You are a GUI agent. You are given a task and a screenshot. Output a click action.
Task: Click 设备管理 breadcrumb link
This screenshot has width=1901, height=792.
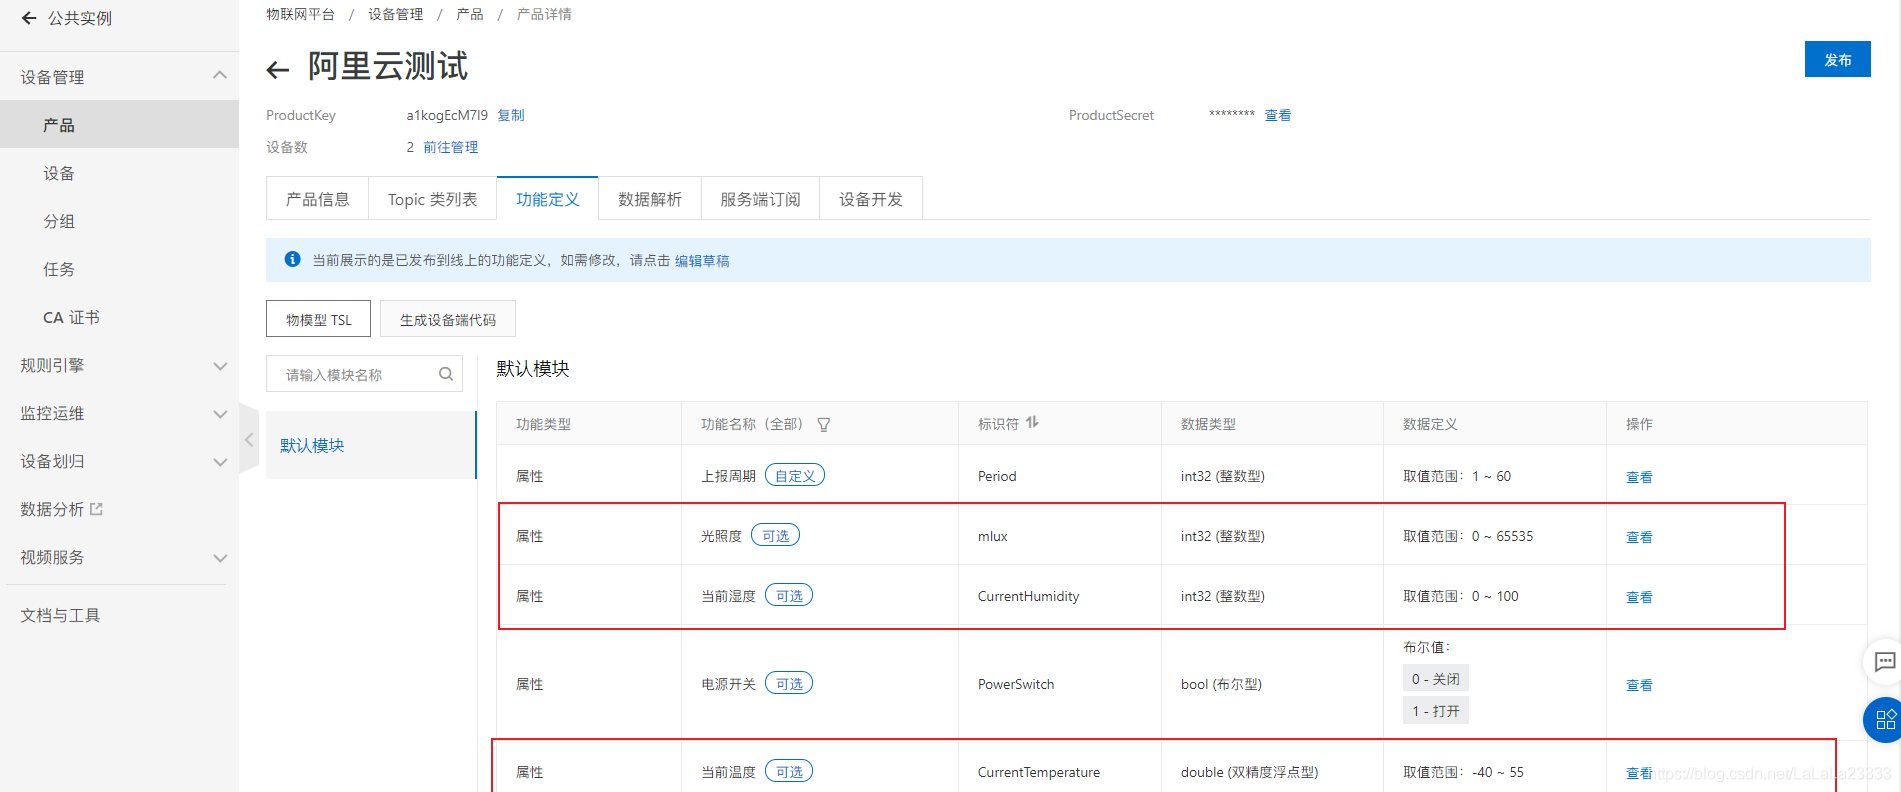point(395,14)
